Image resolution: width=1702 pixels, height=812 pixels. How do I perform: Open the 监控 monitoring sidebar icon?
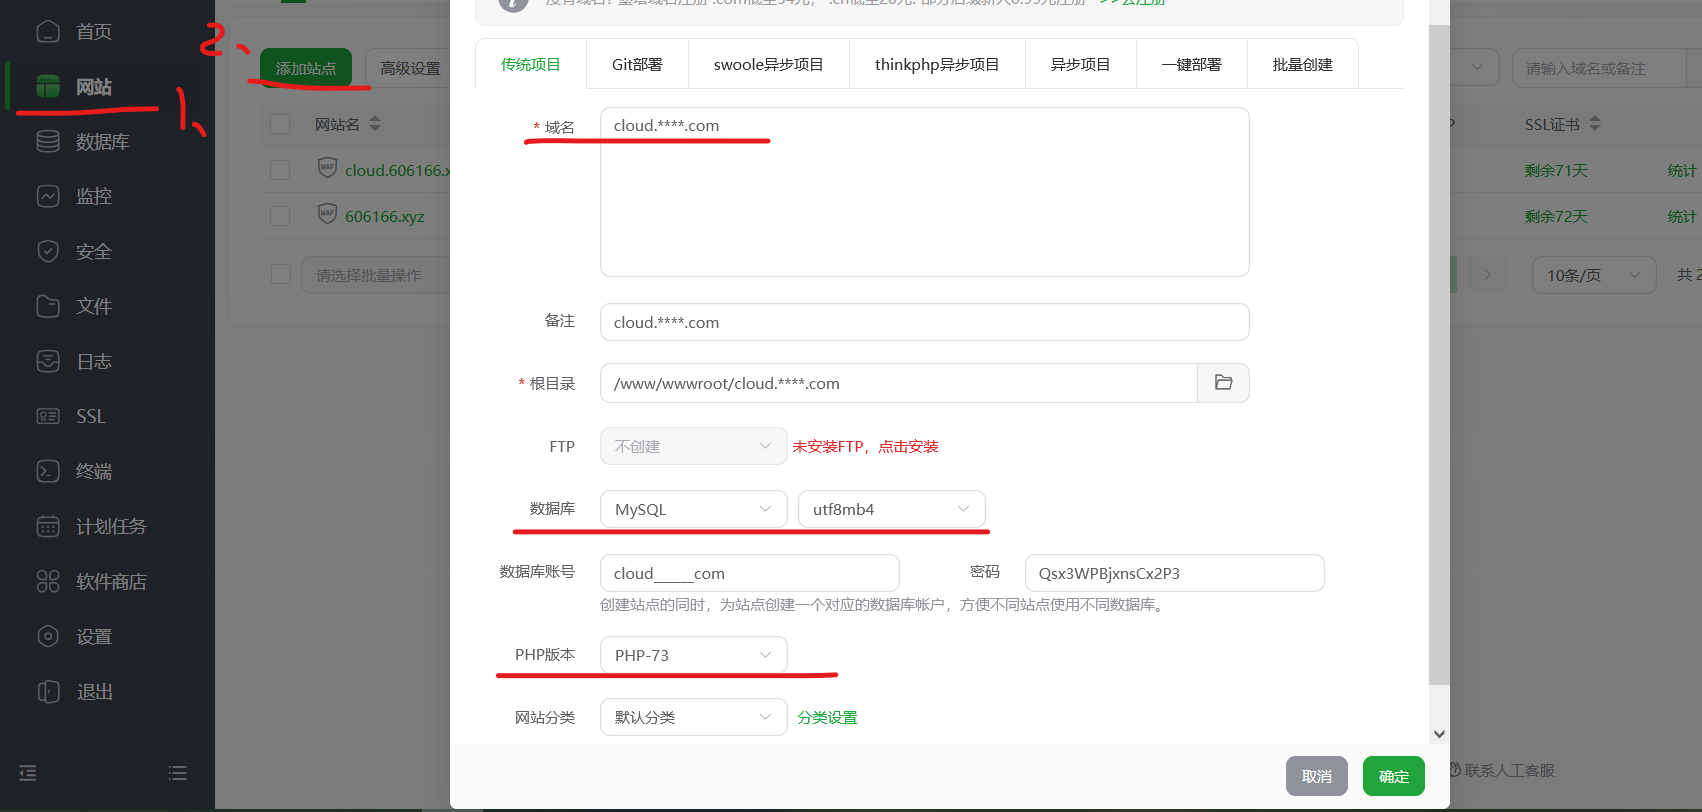pyautogui.click(x=48, y=197)
